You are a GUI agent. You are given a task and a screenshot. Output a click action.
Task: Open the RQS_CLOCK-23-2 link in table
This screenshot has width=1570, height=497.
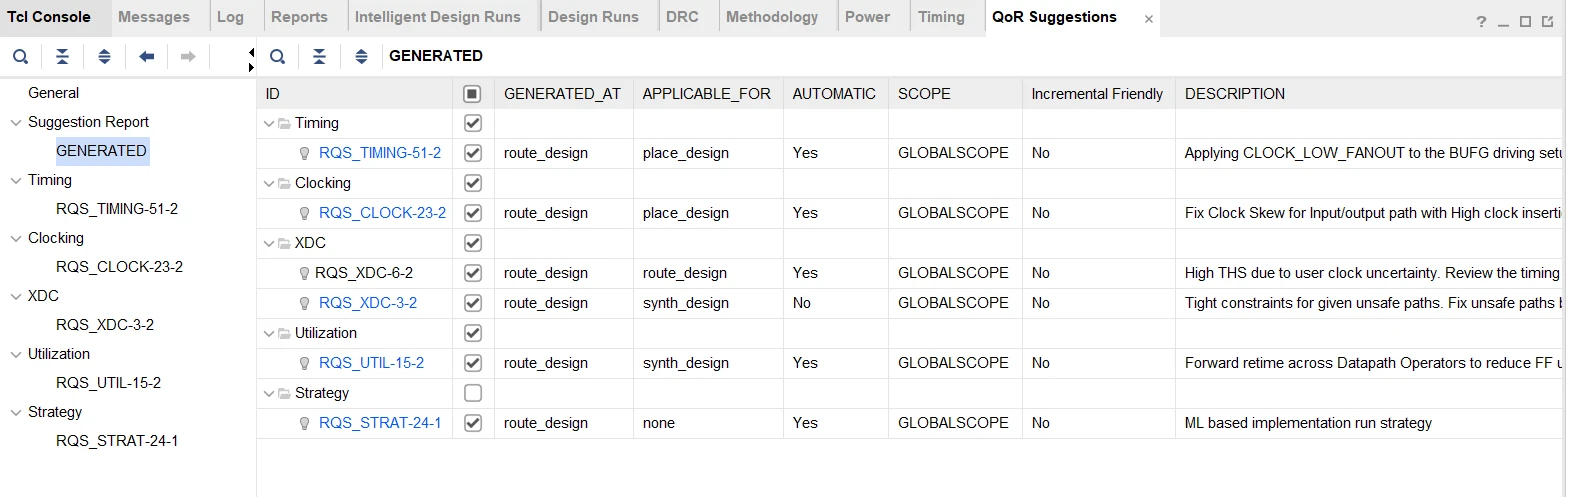click(x=383, y=213)
